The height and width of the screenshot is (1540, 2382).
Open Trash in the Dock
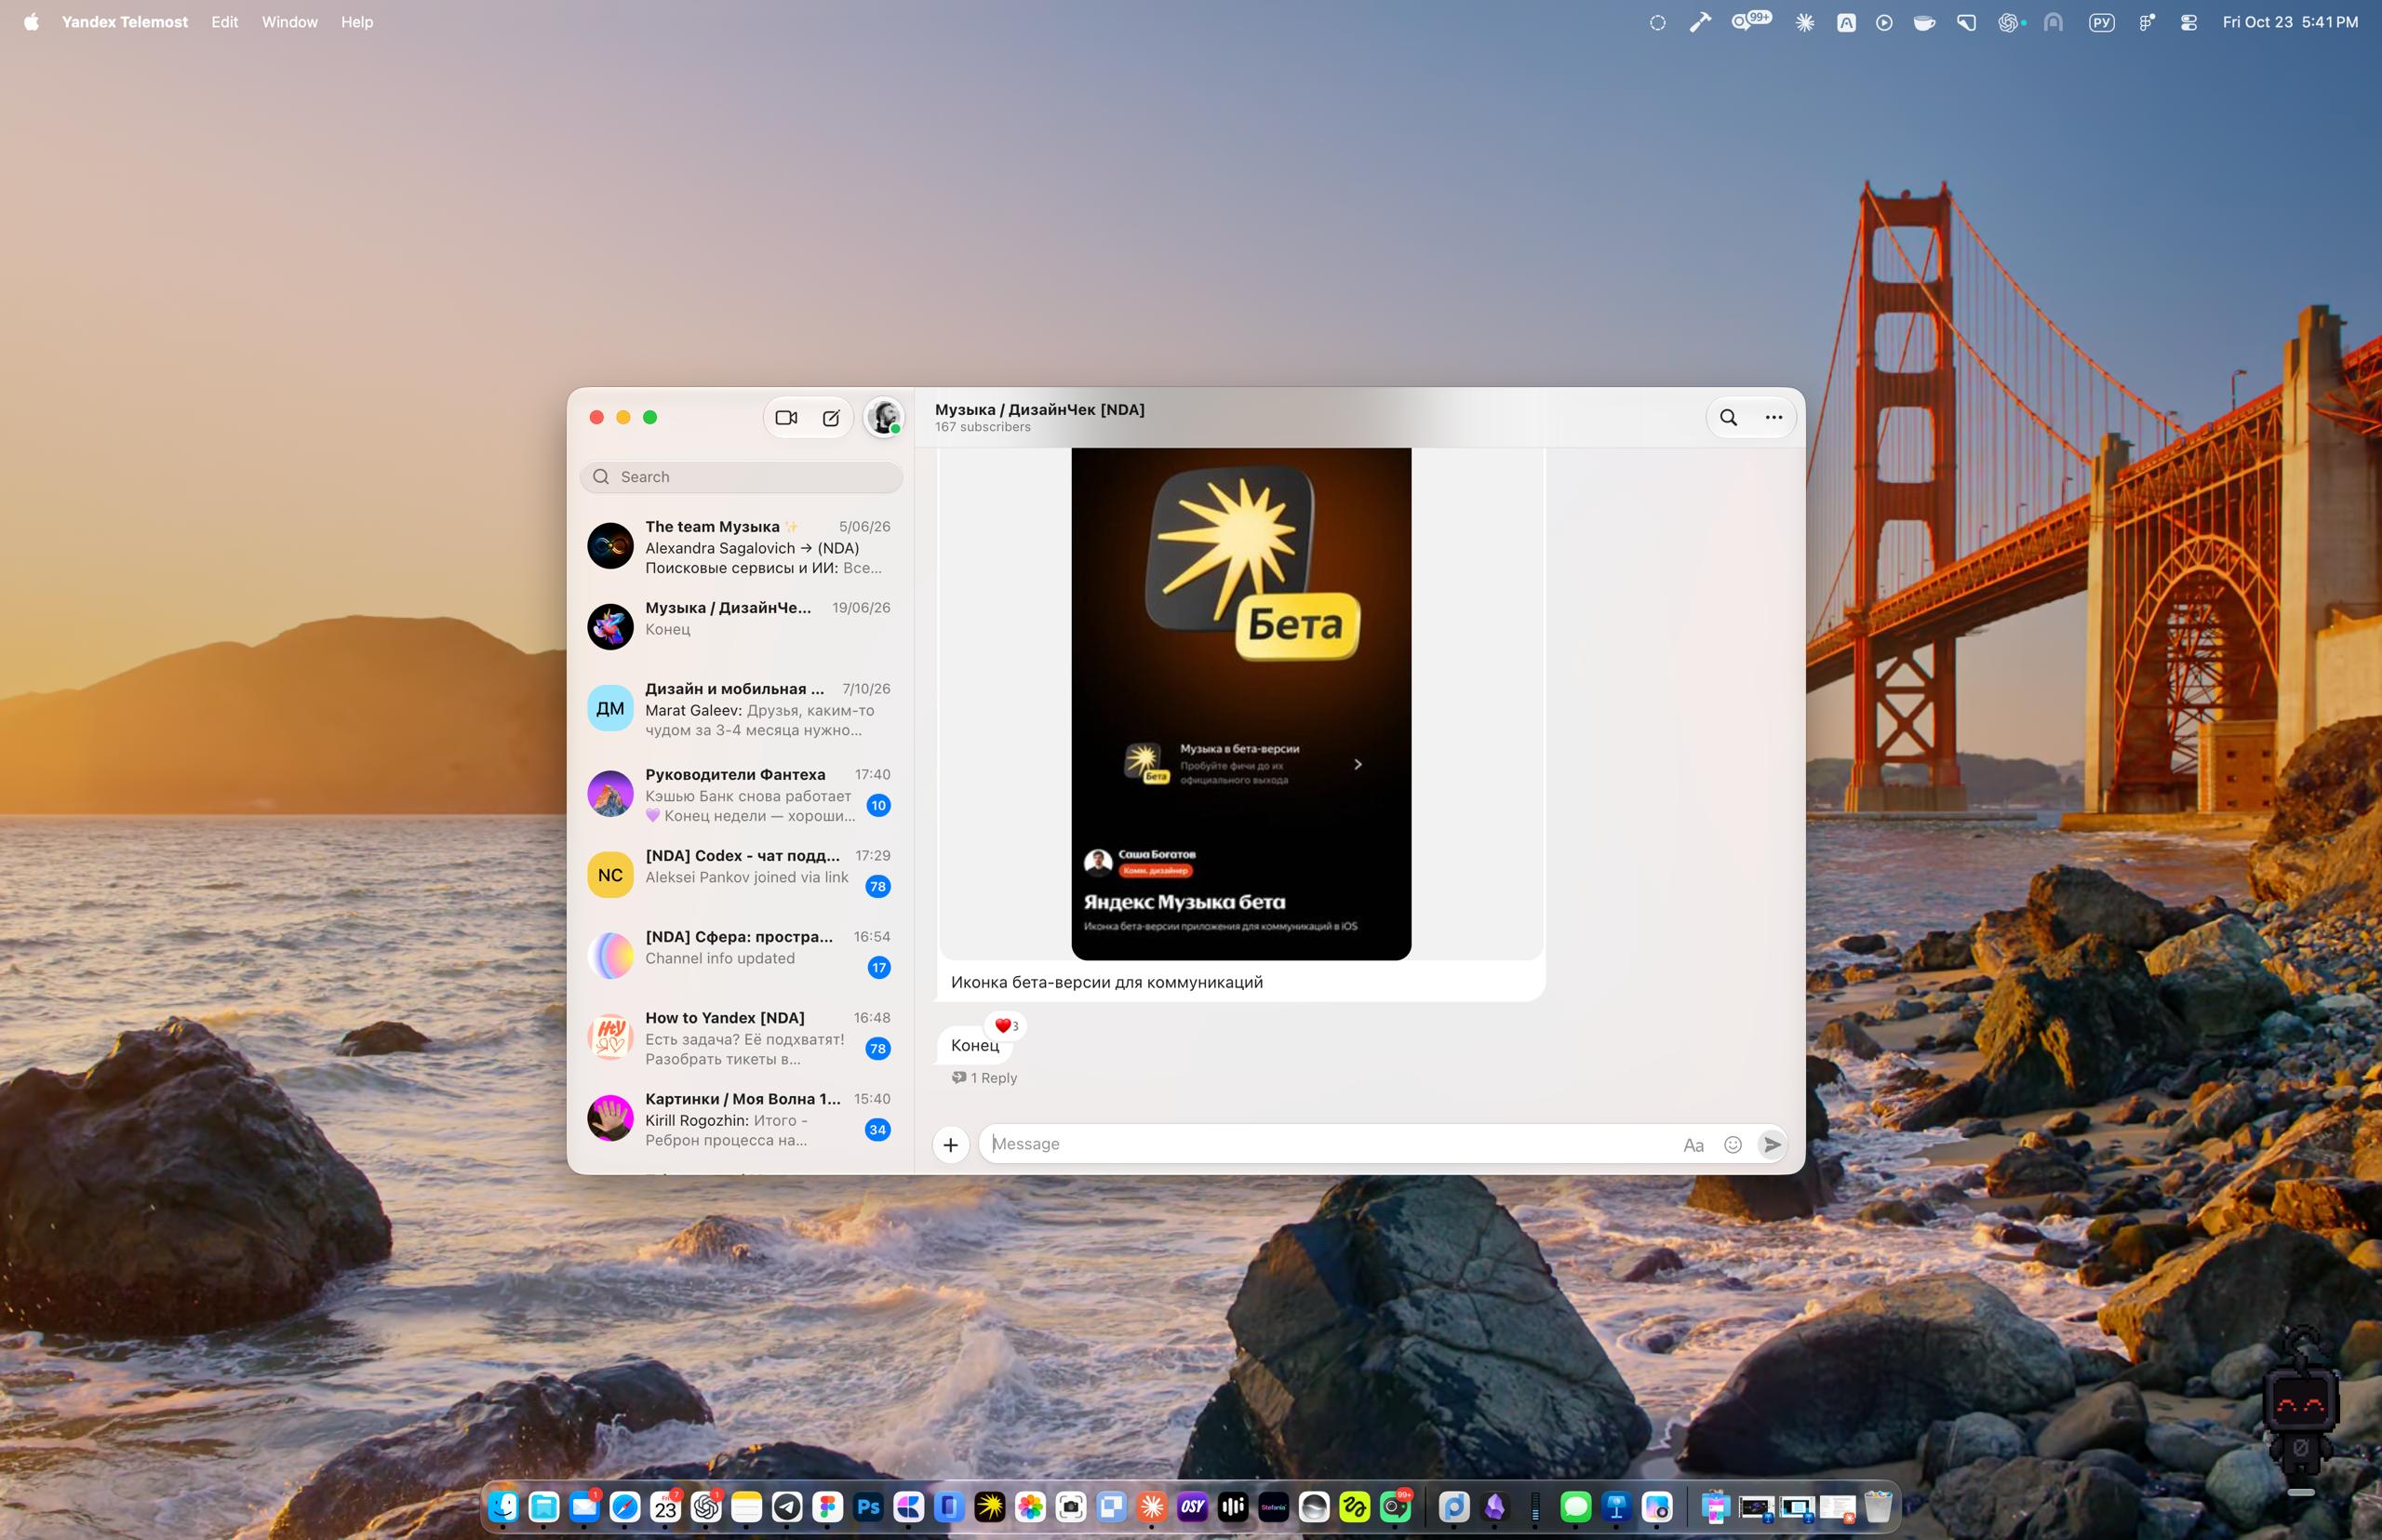pos(1878,1506)
